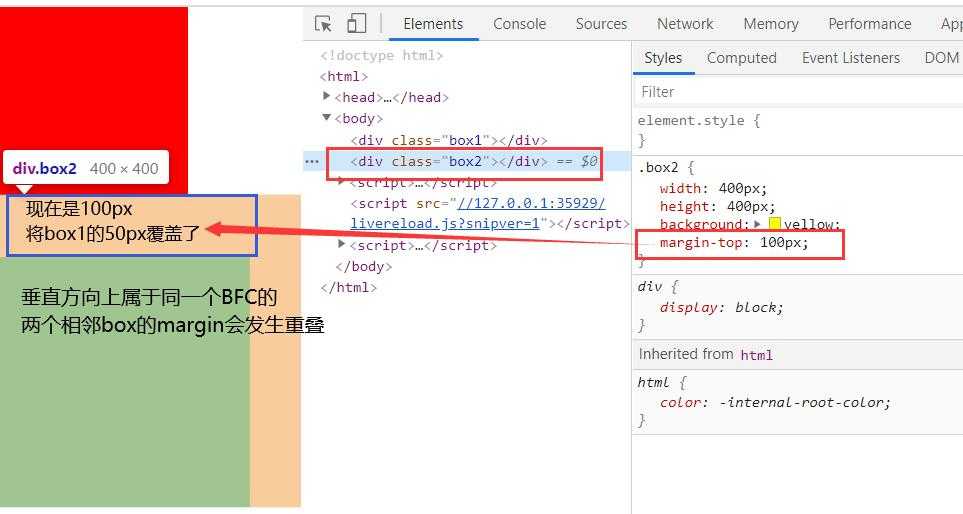963x514 pixels.
Task: Expand the last script element node
Action: pos(342,244)
